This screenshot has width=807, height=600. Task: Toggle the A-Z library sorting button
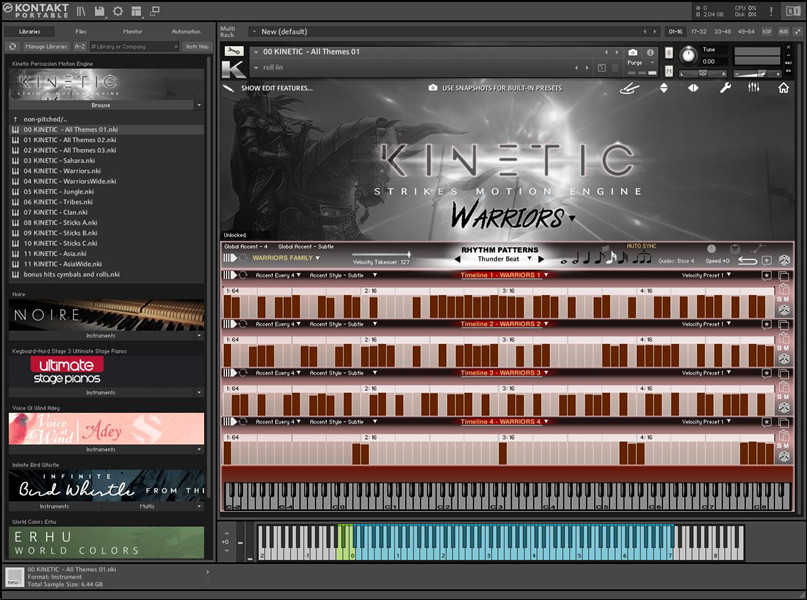[80, 47]
